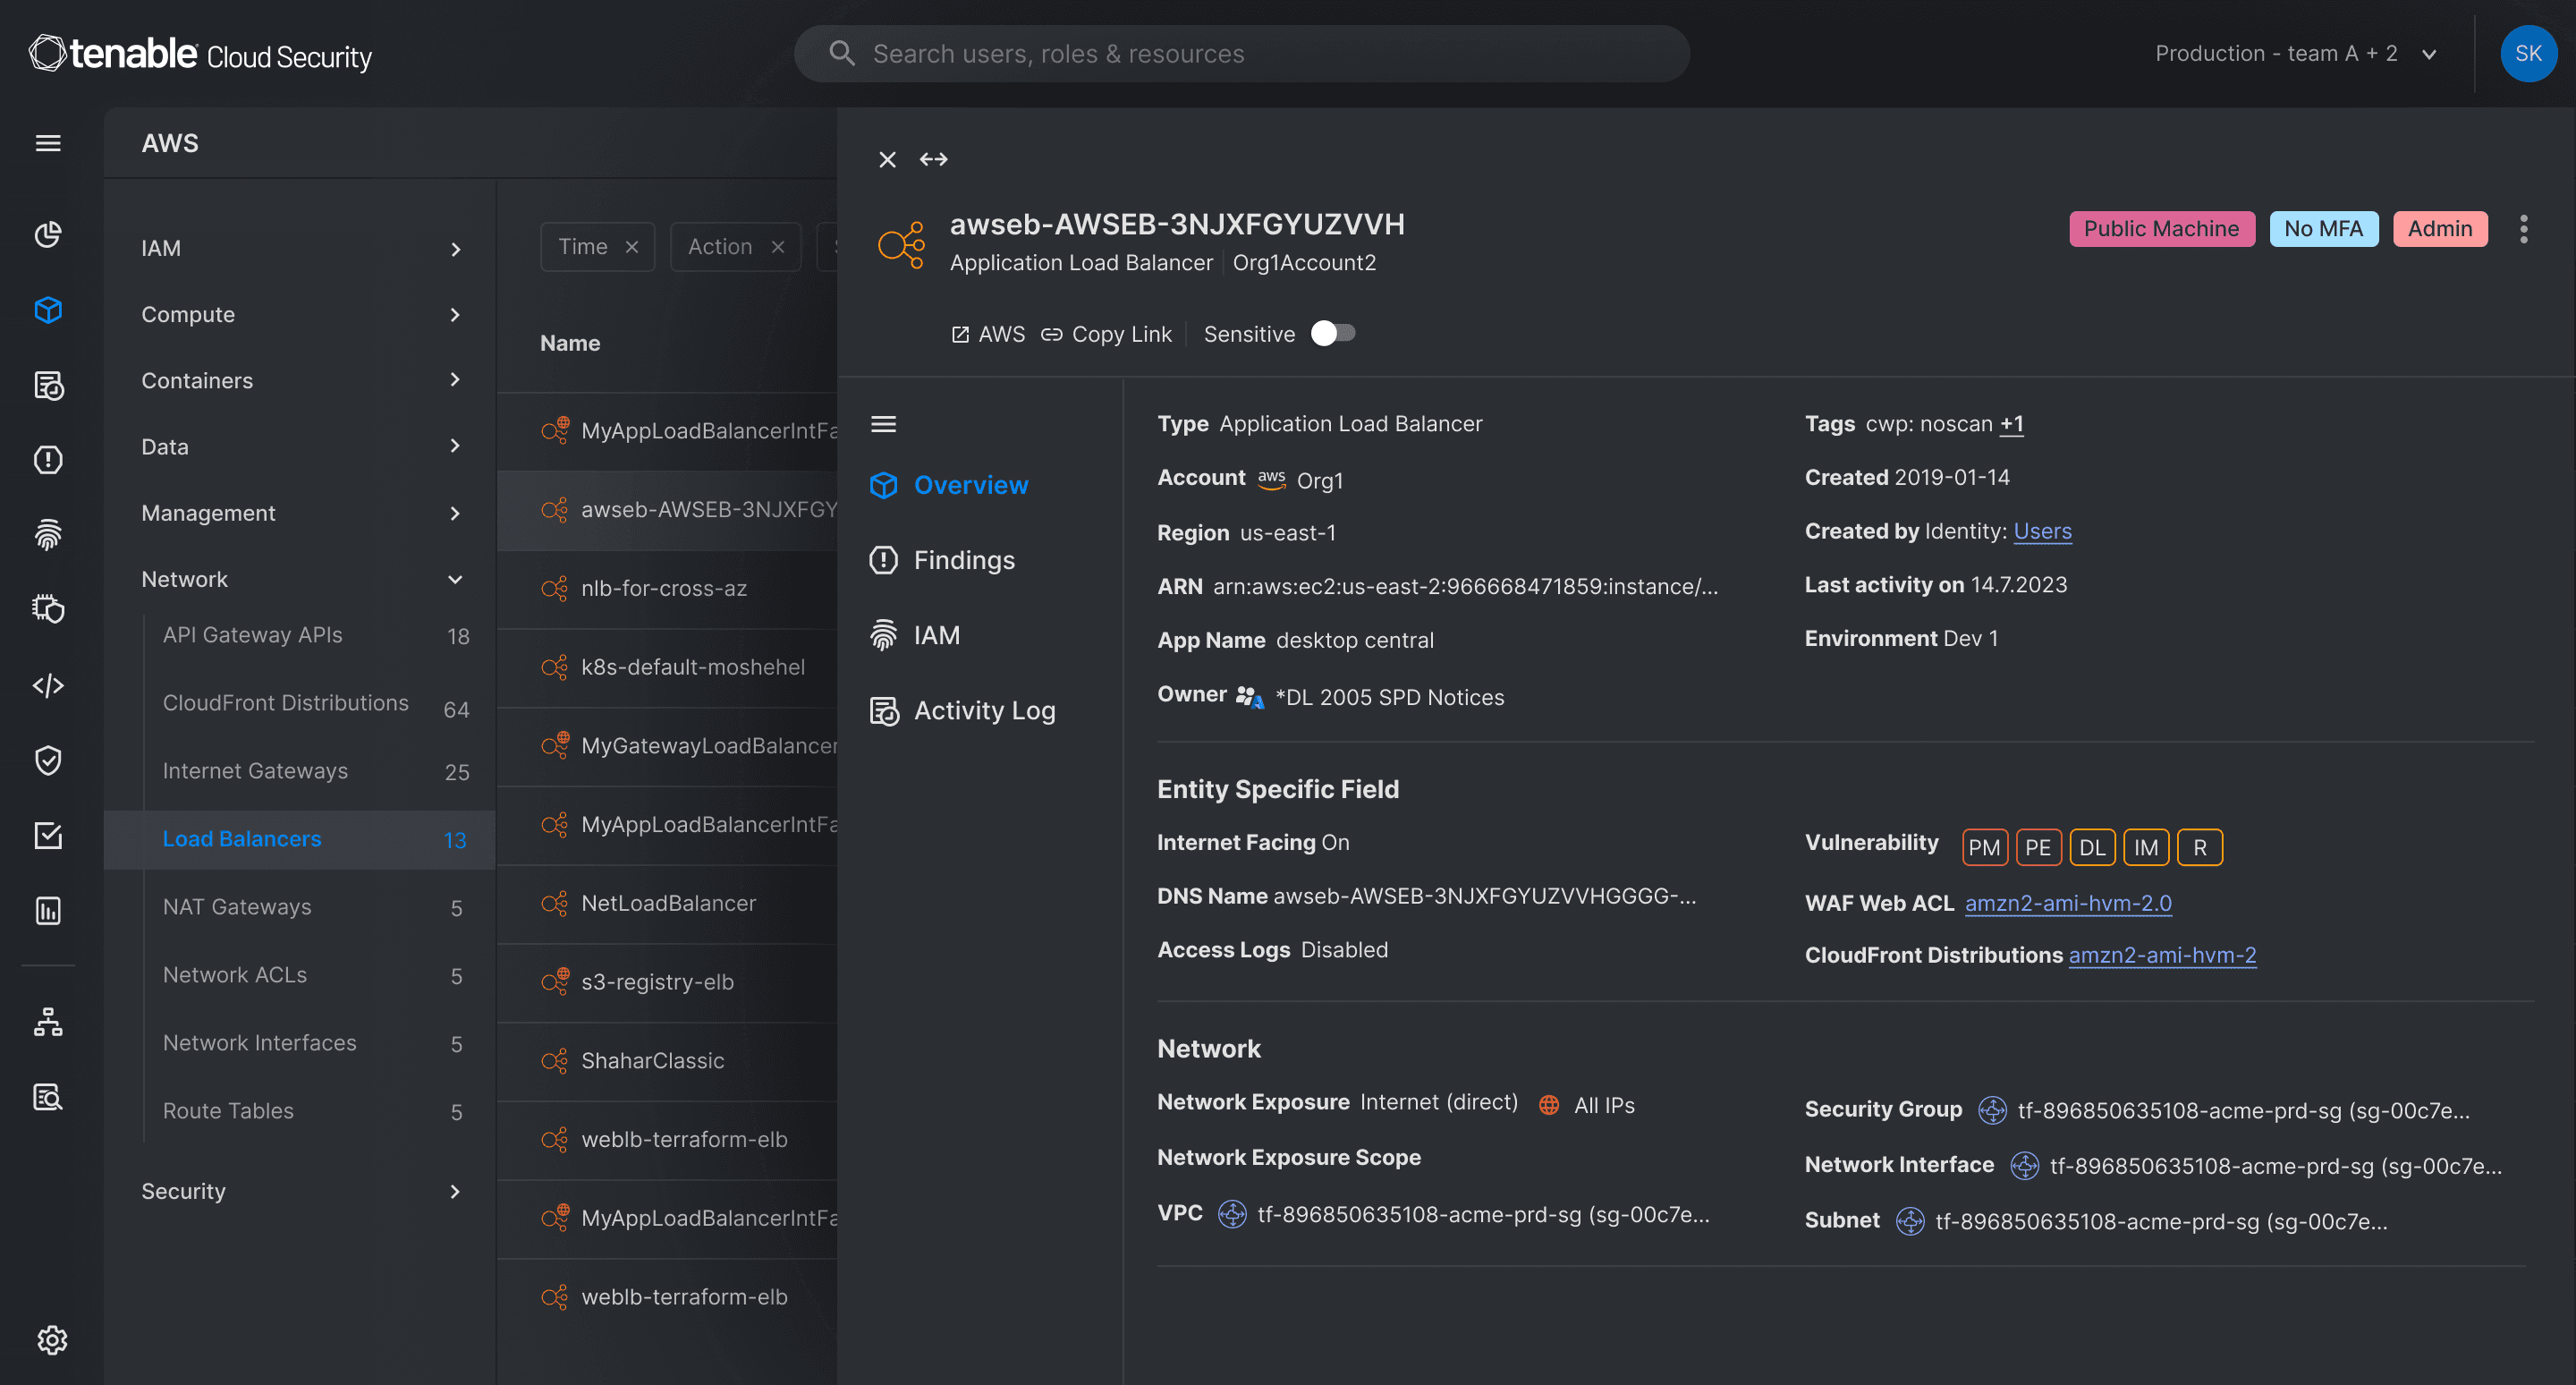The image size is (2576, 1385).
Task: Expand the Management category
Action: tap(300, 513)
